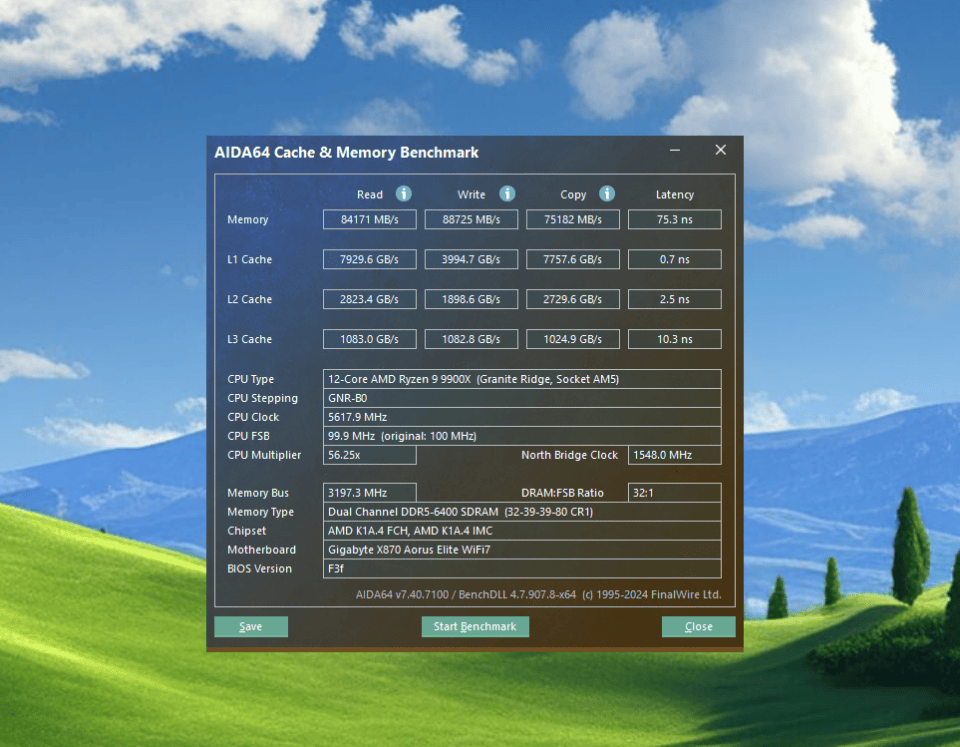
Task: Click the L2 Cache Latency field
Action: click(674, 299)
